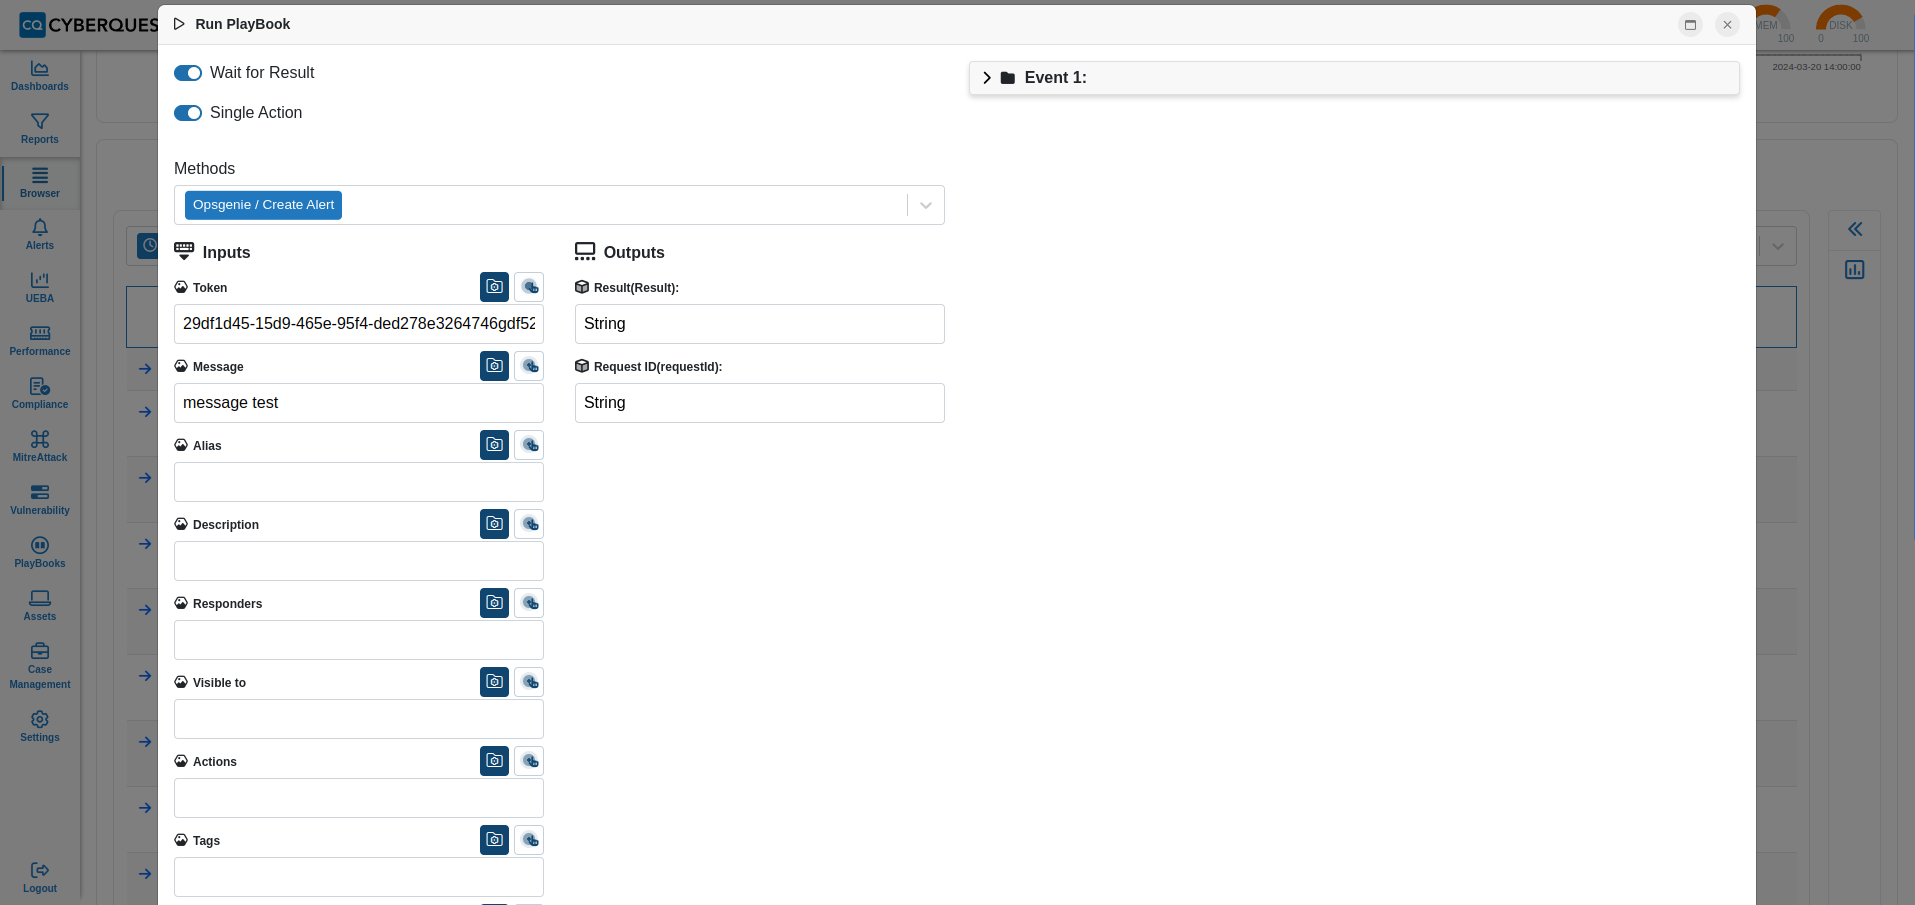
Task: Click the Message input field
Action: pyautogui.click(x=359, y=403)
